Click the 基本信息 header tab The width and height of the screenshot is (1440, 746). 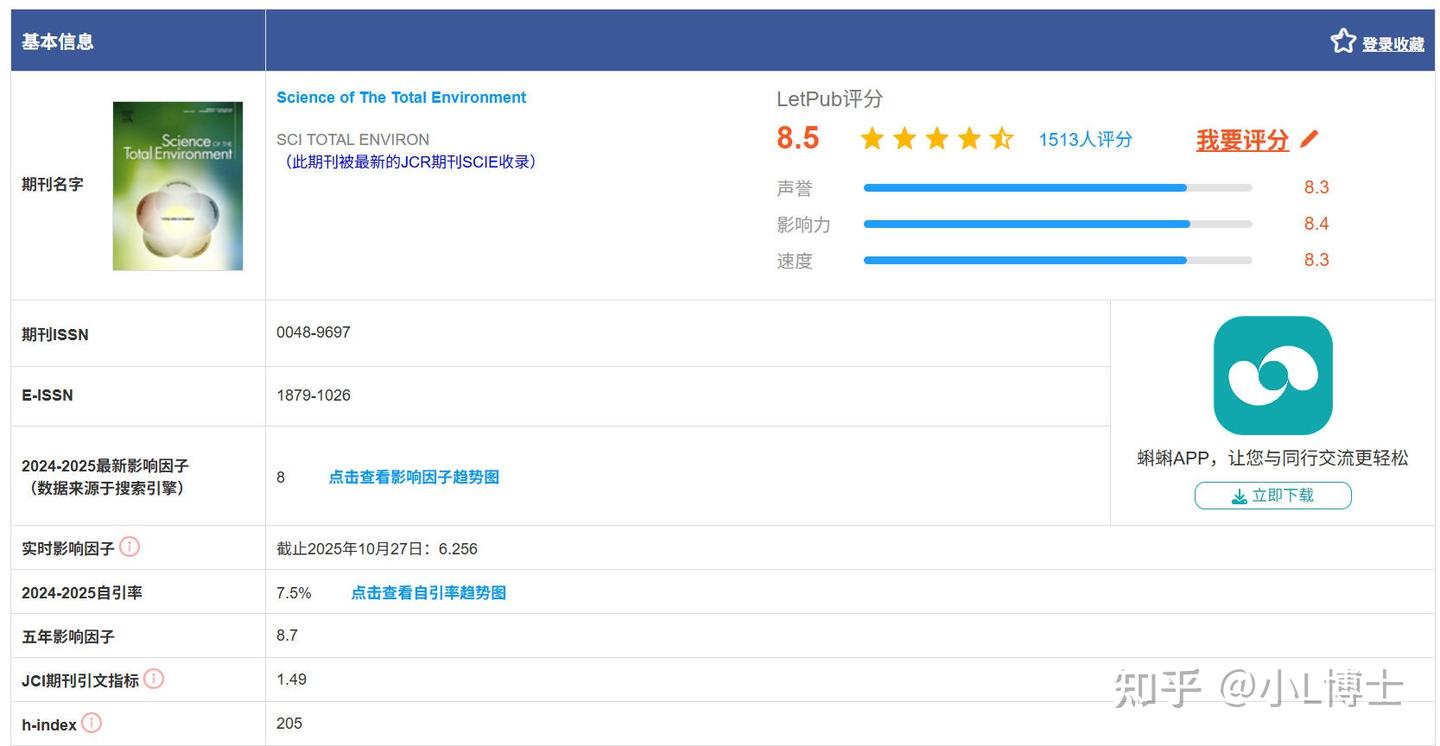(58, 41)
